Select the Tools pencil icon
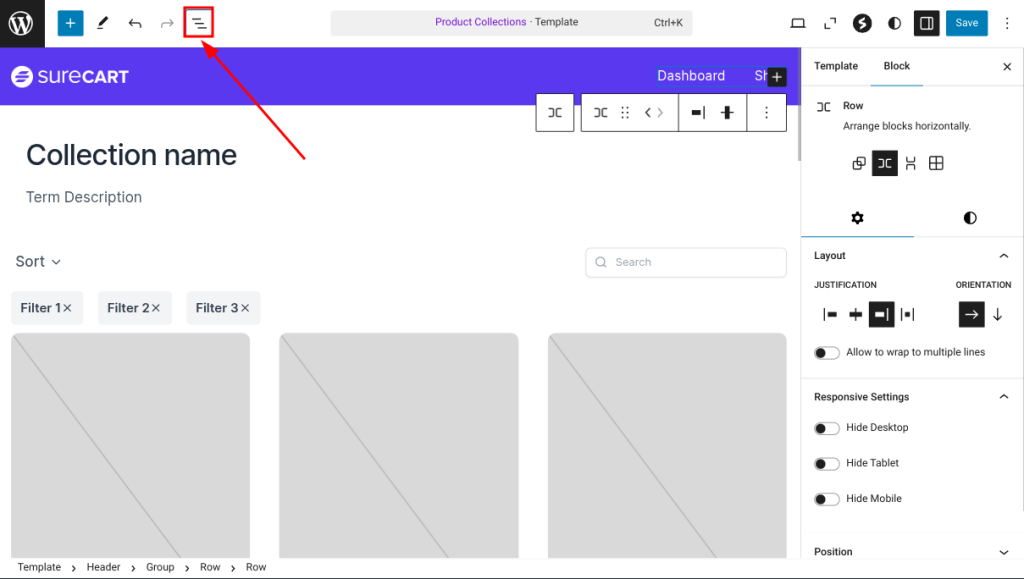 tap(102, 23)
